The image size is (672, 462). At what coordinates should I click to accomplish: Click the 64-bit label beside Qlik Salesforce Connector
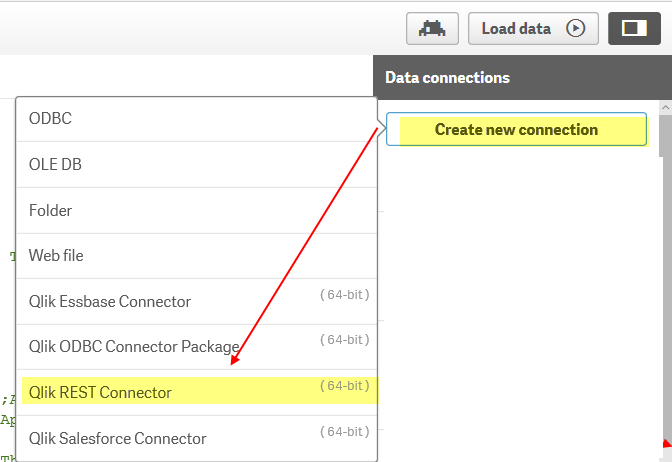(345, 432)
